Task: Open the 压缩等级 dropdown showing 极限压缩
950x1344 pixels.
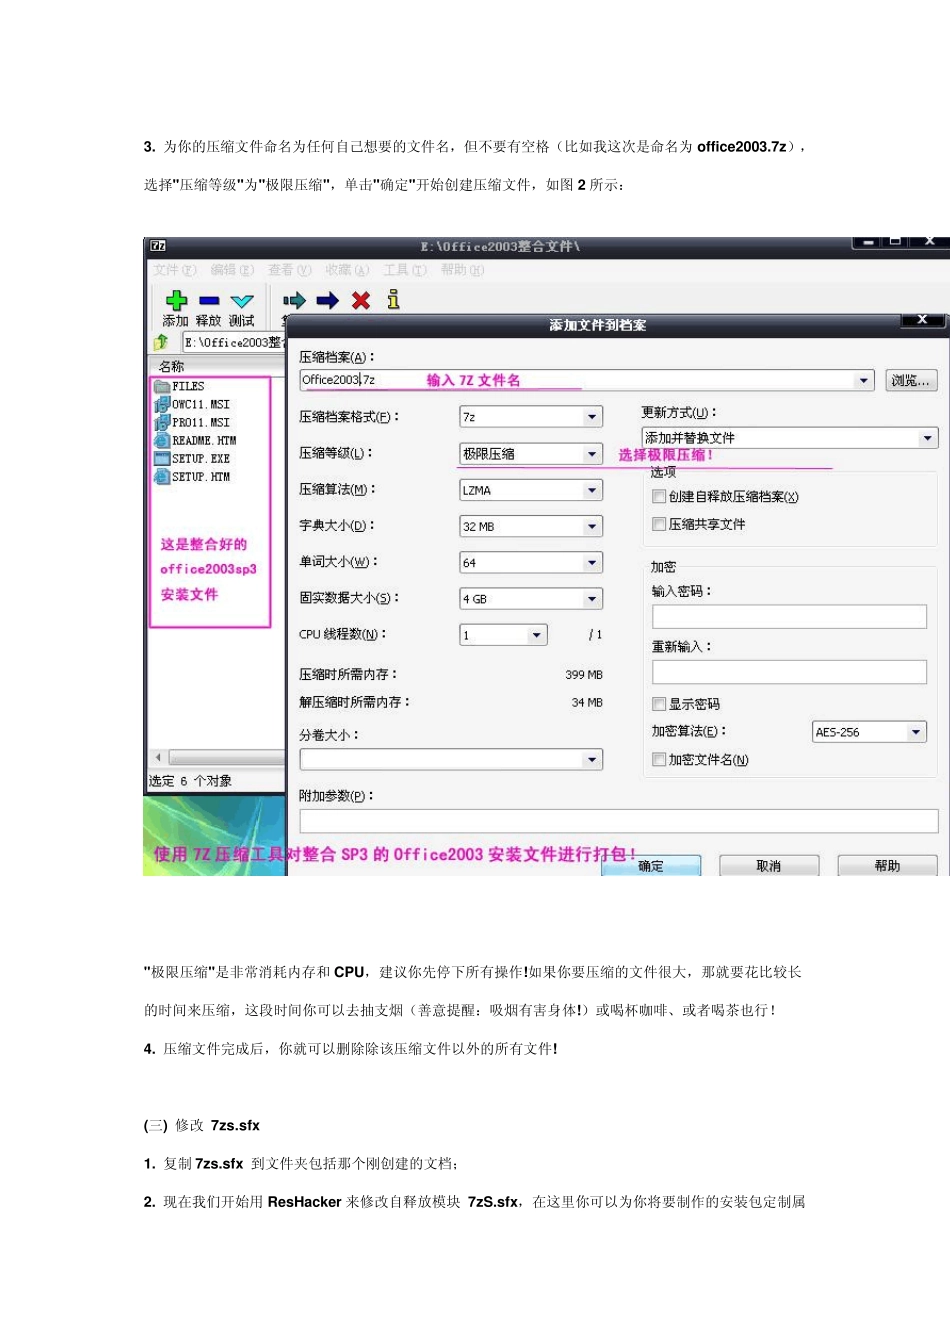Action: pyautogui.click(x=592, y=454)
